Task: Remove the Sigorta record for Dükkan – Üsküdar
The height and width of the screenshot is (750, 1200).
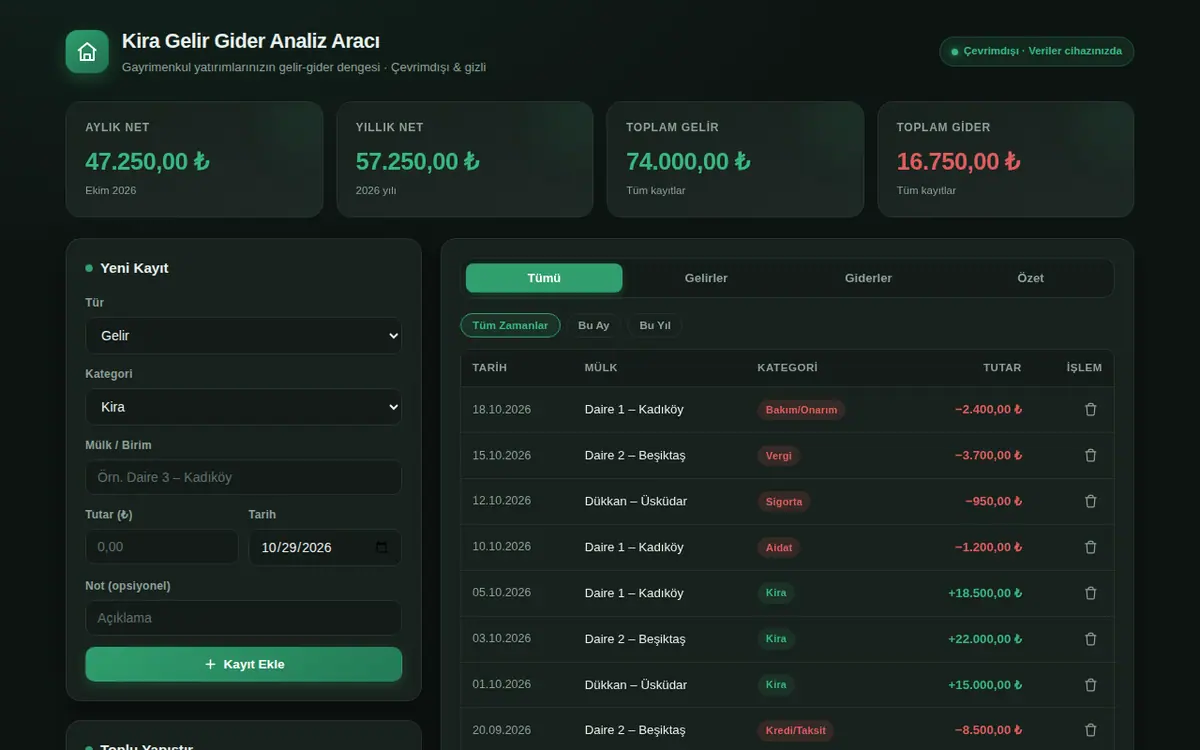Action: click(1090, 501)
